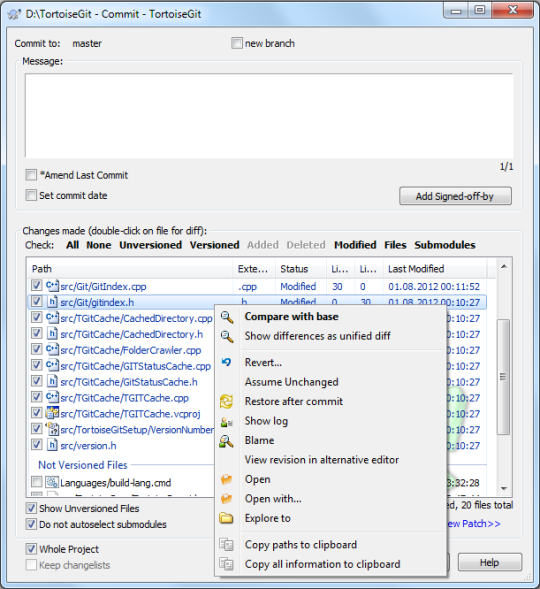The image size is (540, 589).
Task: Click the file list scroll up arrow
Action: click(x=504, y=266)
